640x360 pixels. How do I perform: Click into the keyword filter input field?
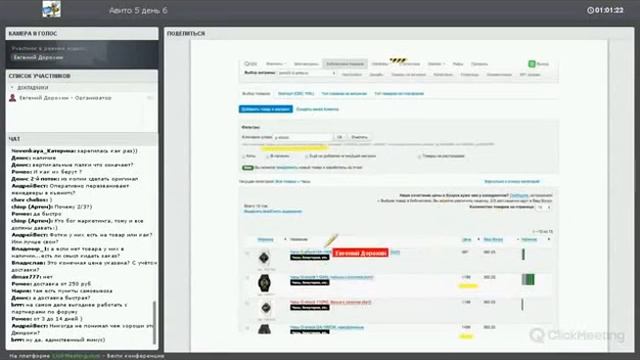pos(303,137)
